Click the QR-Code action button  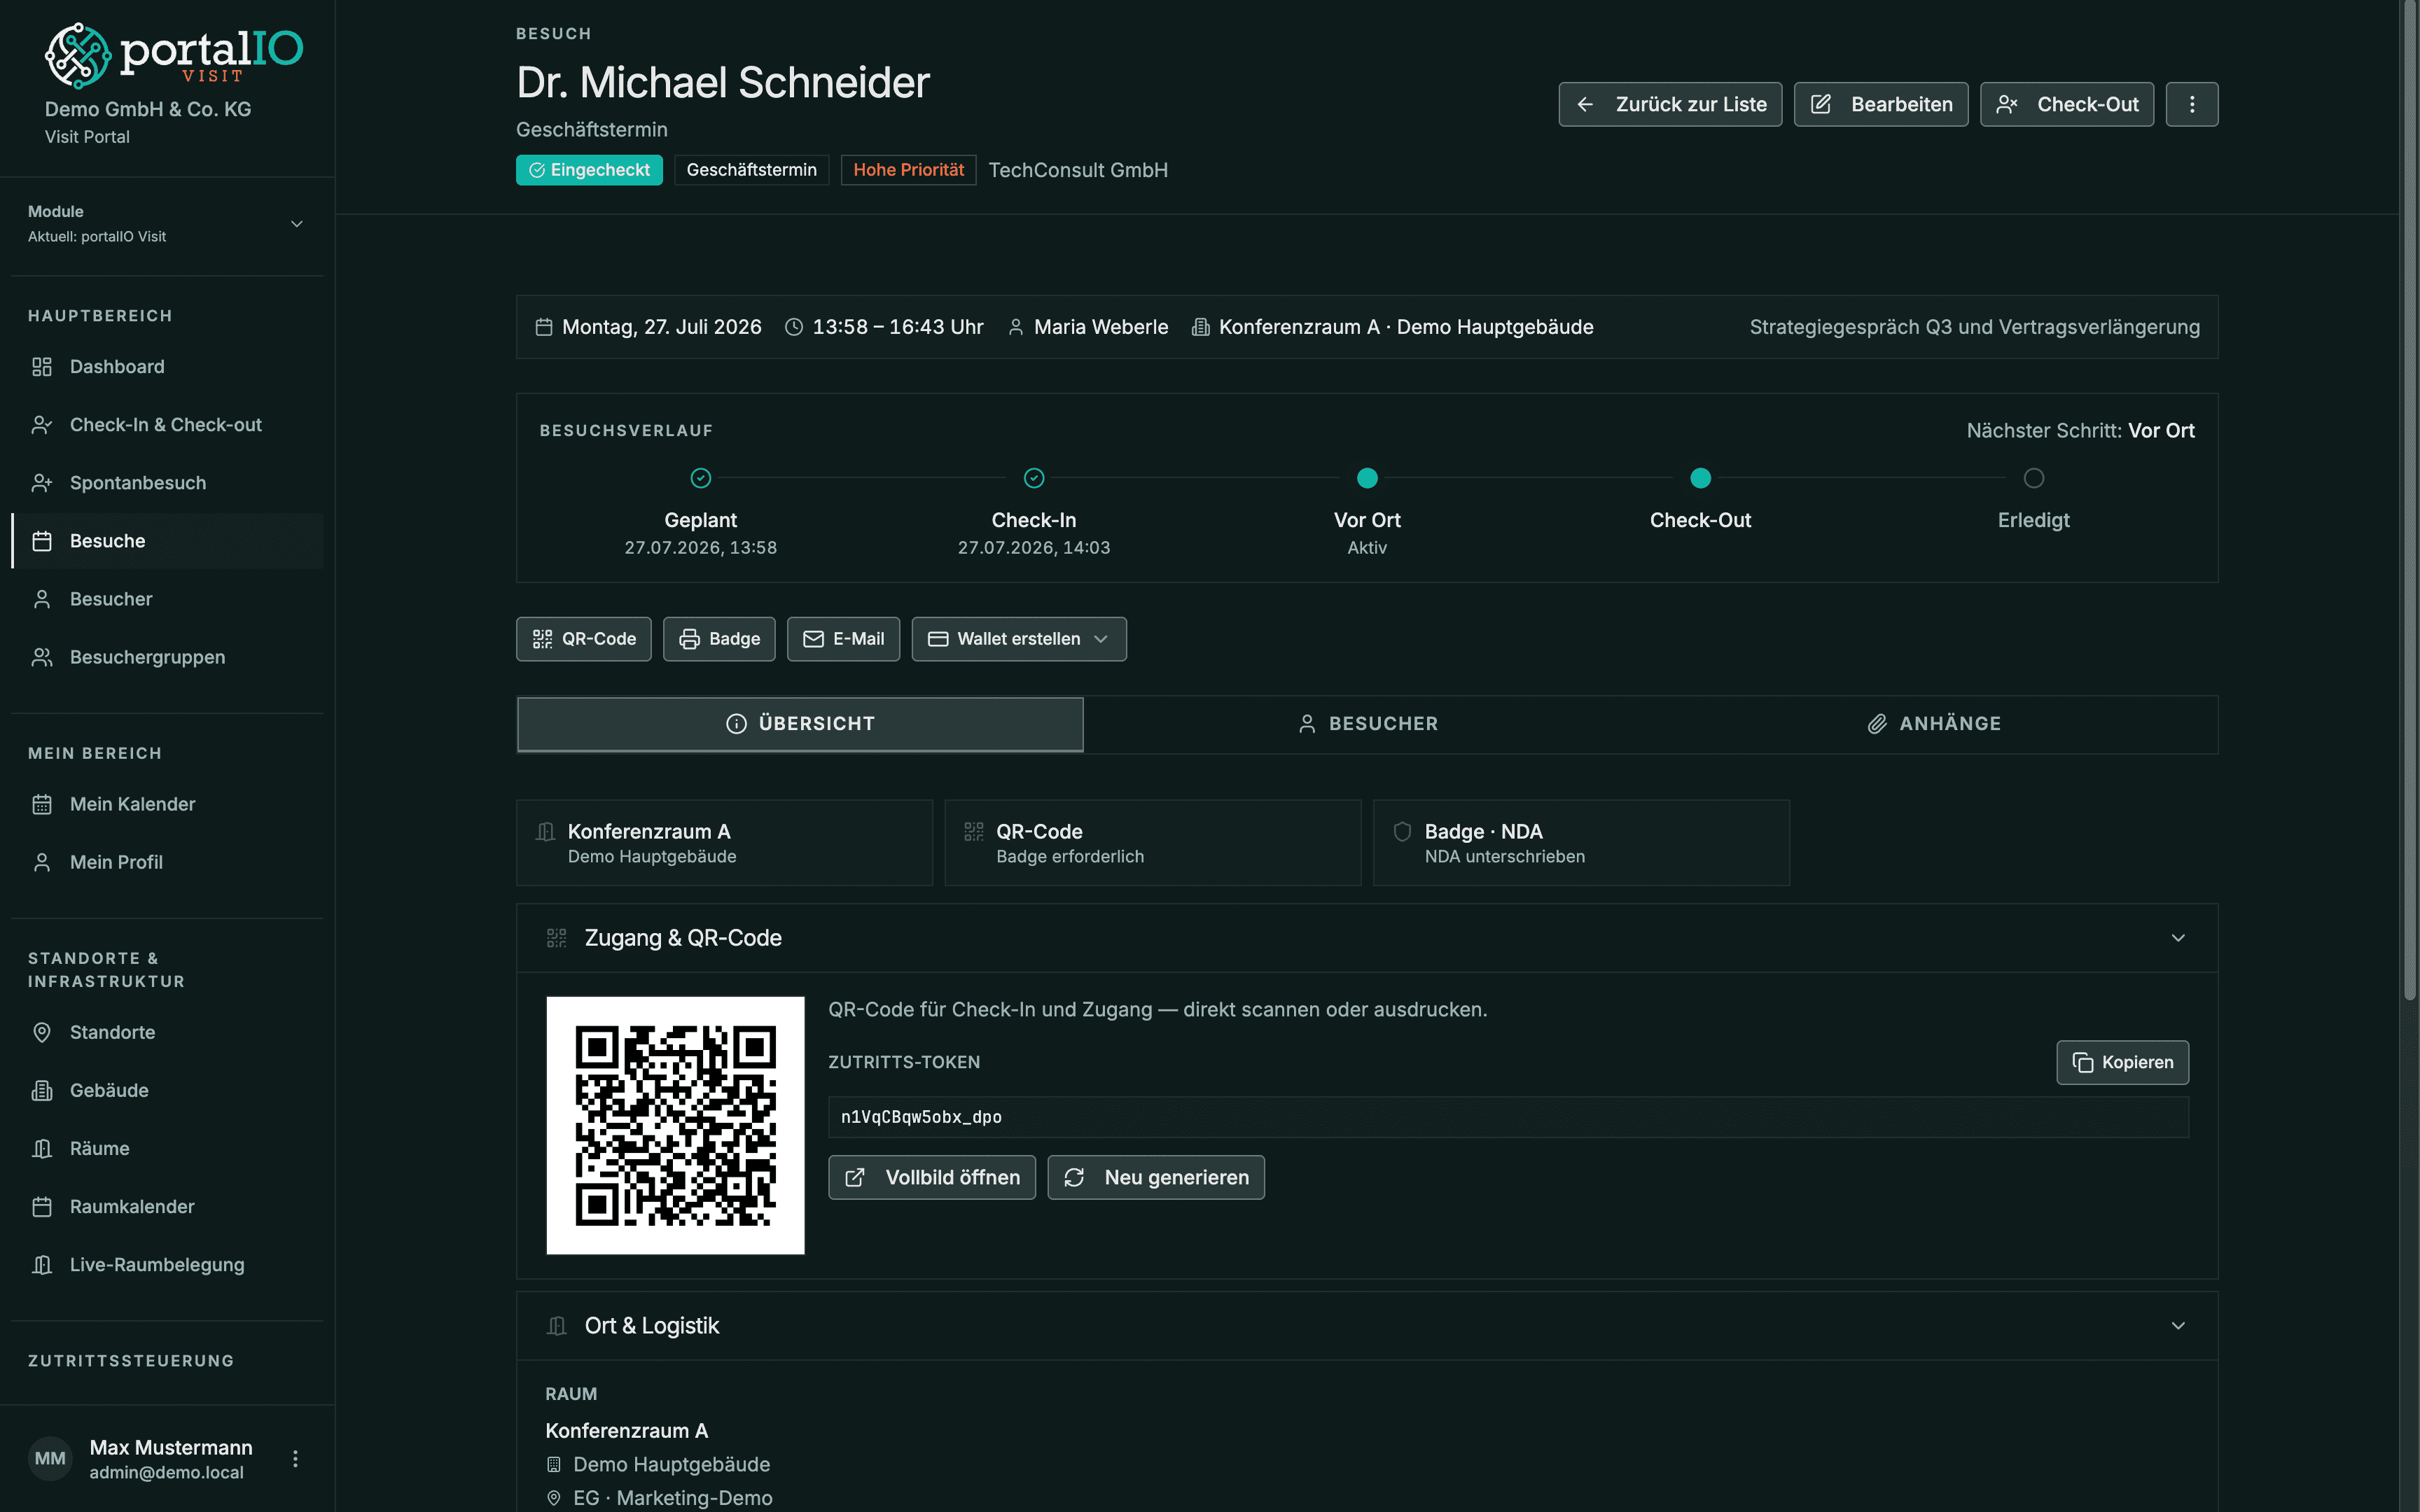point(584,639)
